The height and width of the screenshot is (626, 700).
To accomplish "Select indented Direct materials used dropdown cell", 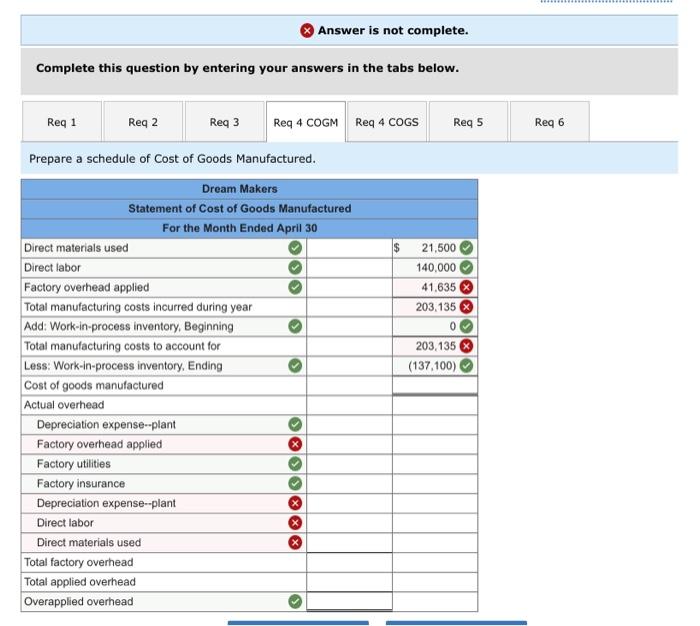I will [x=164, y=542].
